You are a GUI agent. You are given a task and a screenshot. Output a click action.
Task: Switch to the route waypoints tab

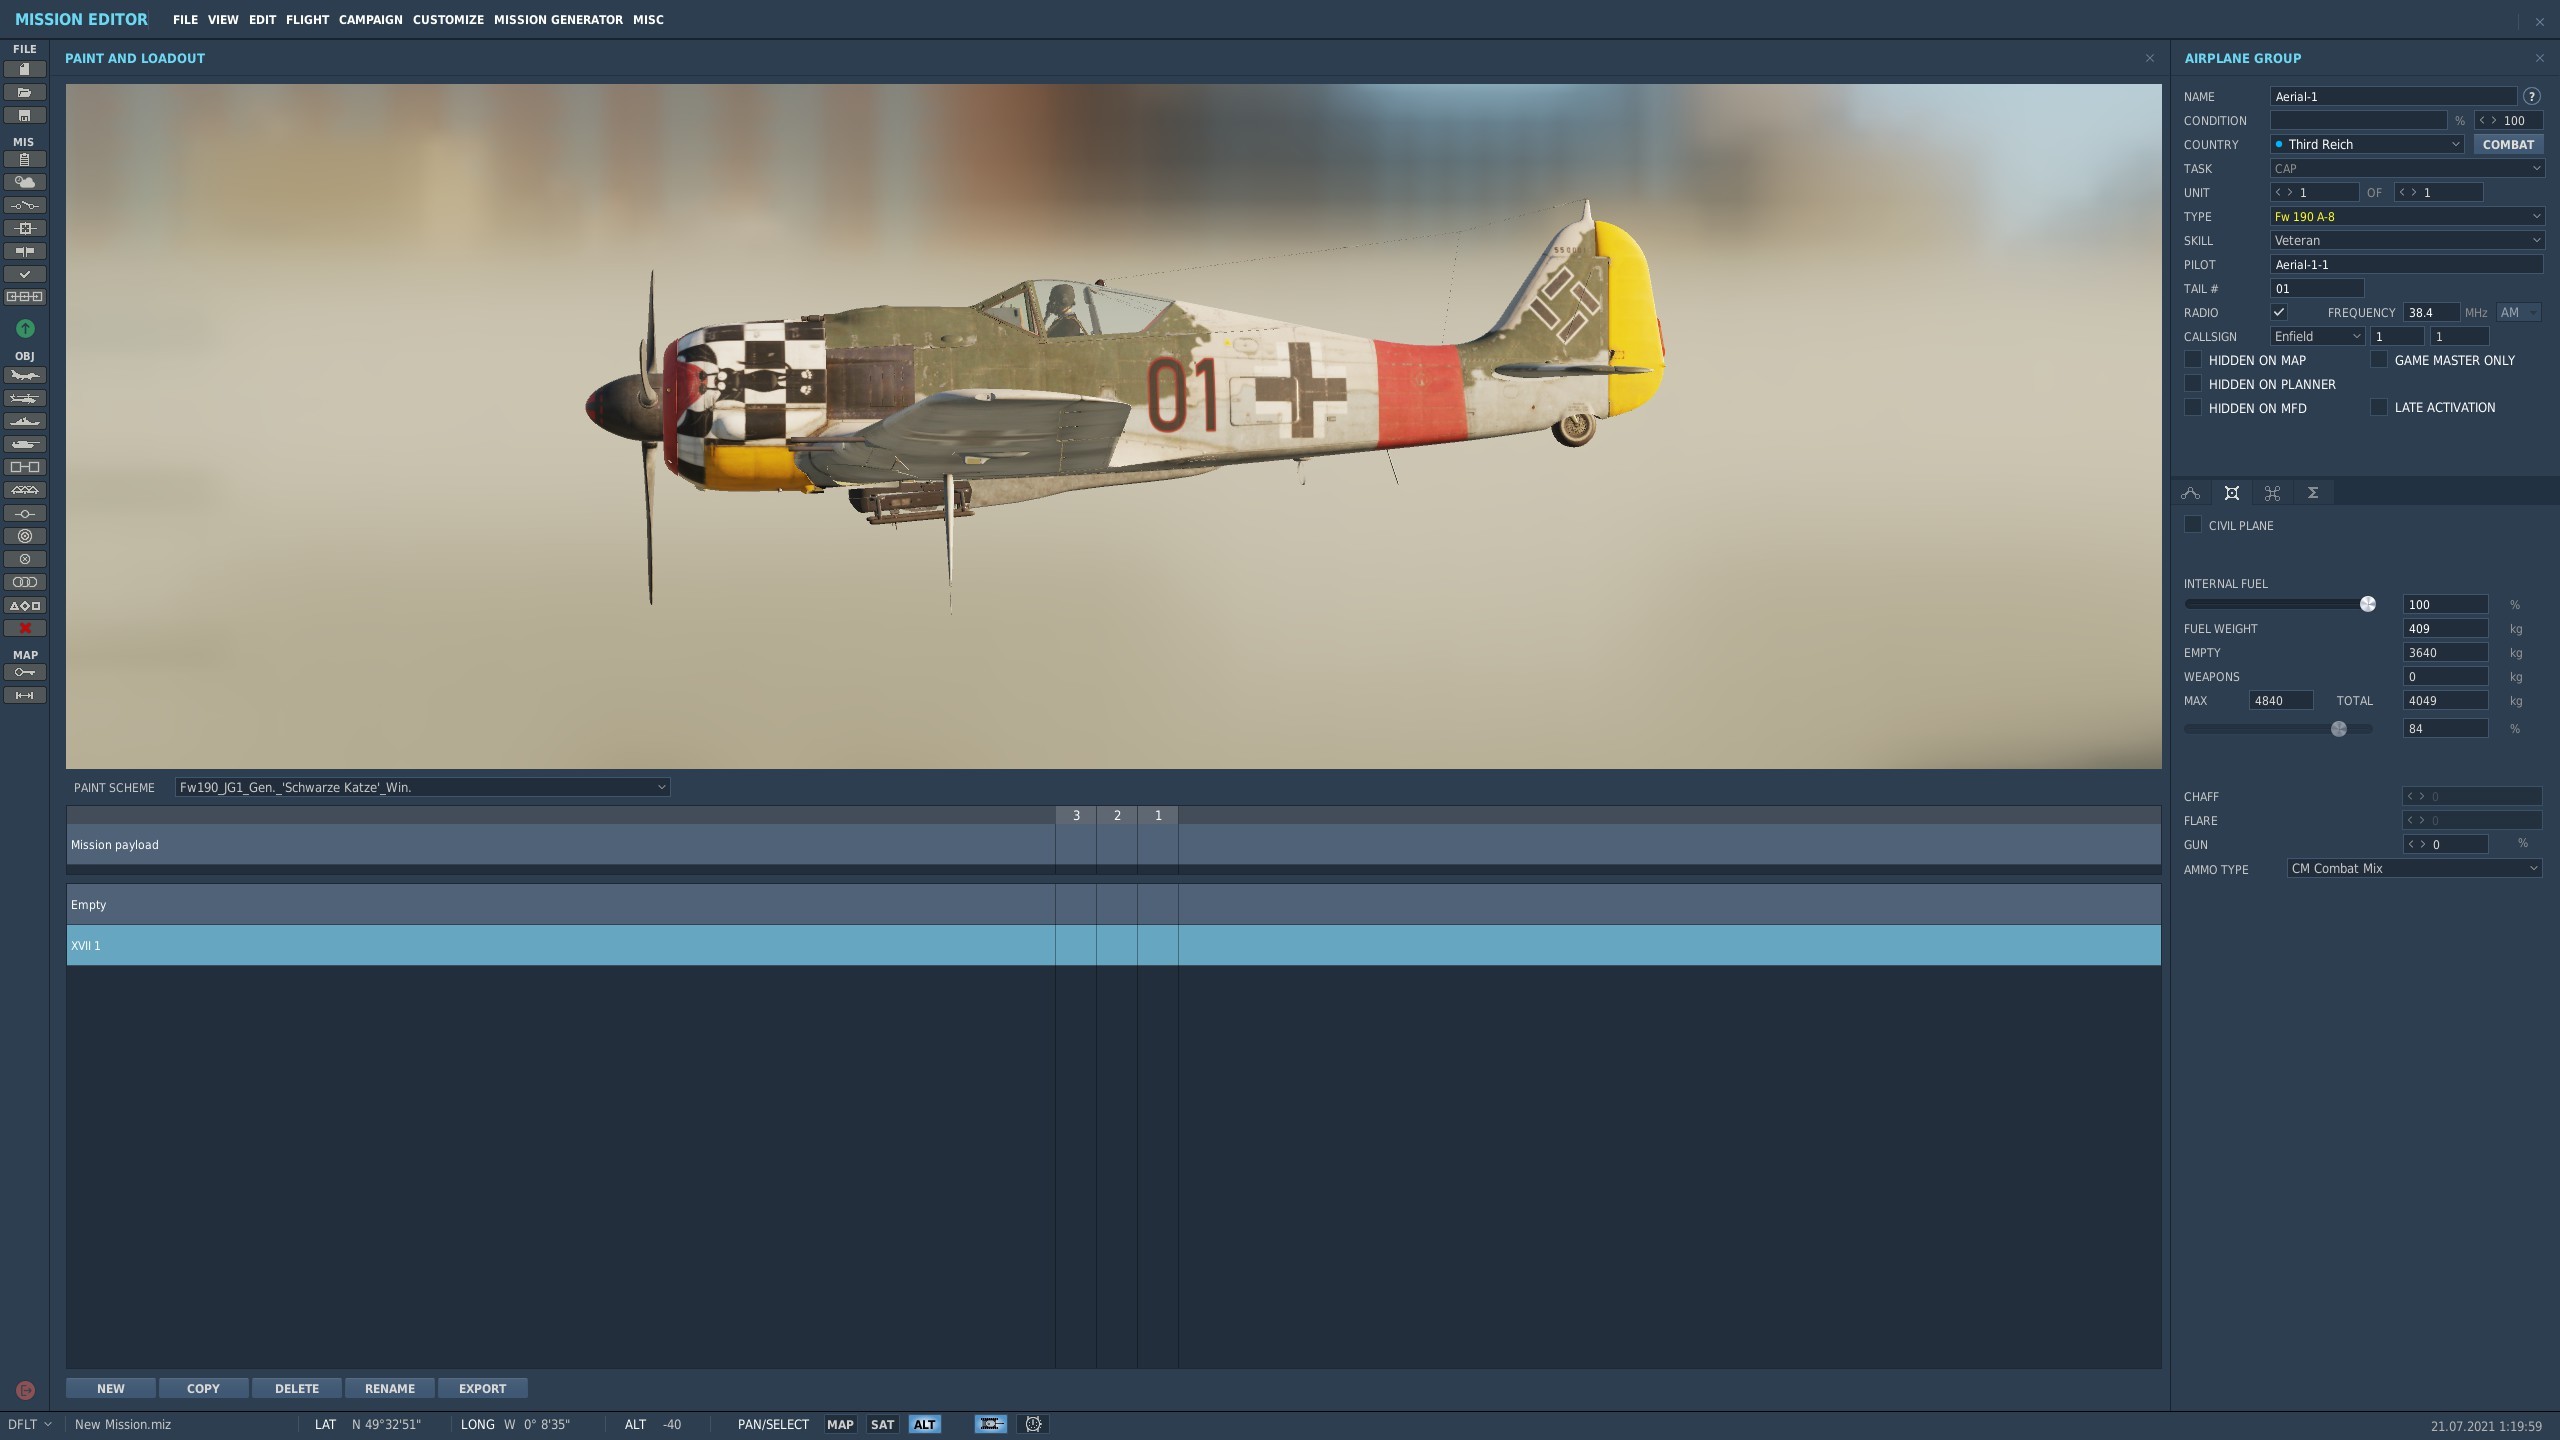2190,492
